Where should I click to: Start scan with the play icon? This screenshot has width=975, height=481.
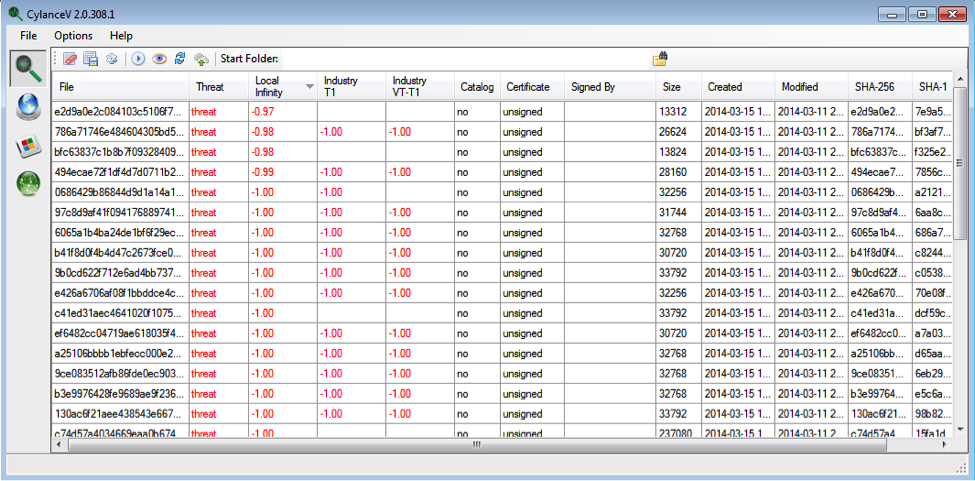pyautogui.click(x=138, y=59)
